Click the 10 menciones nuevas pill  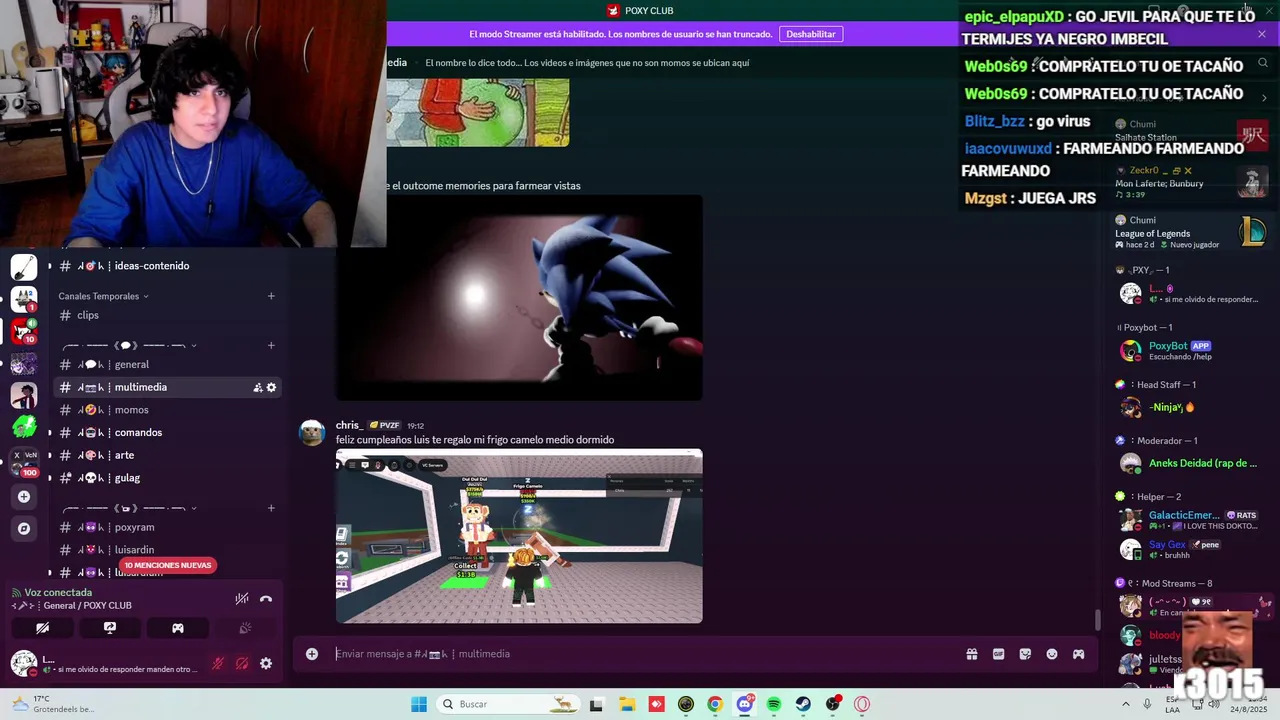tap(168, 565)
